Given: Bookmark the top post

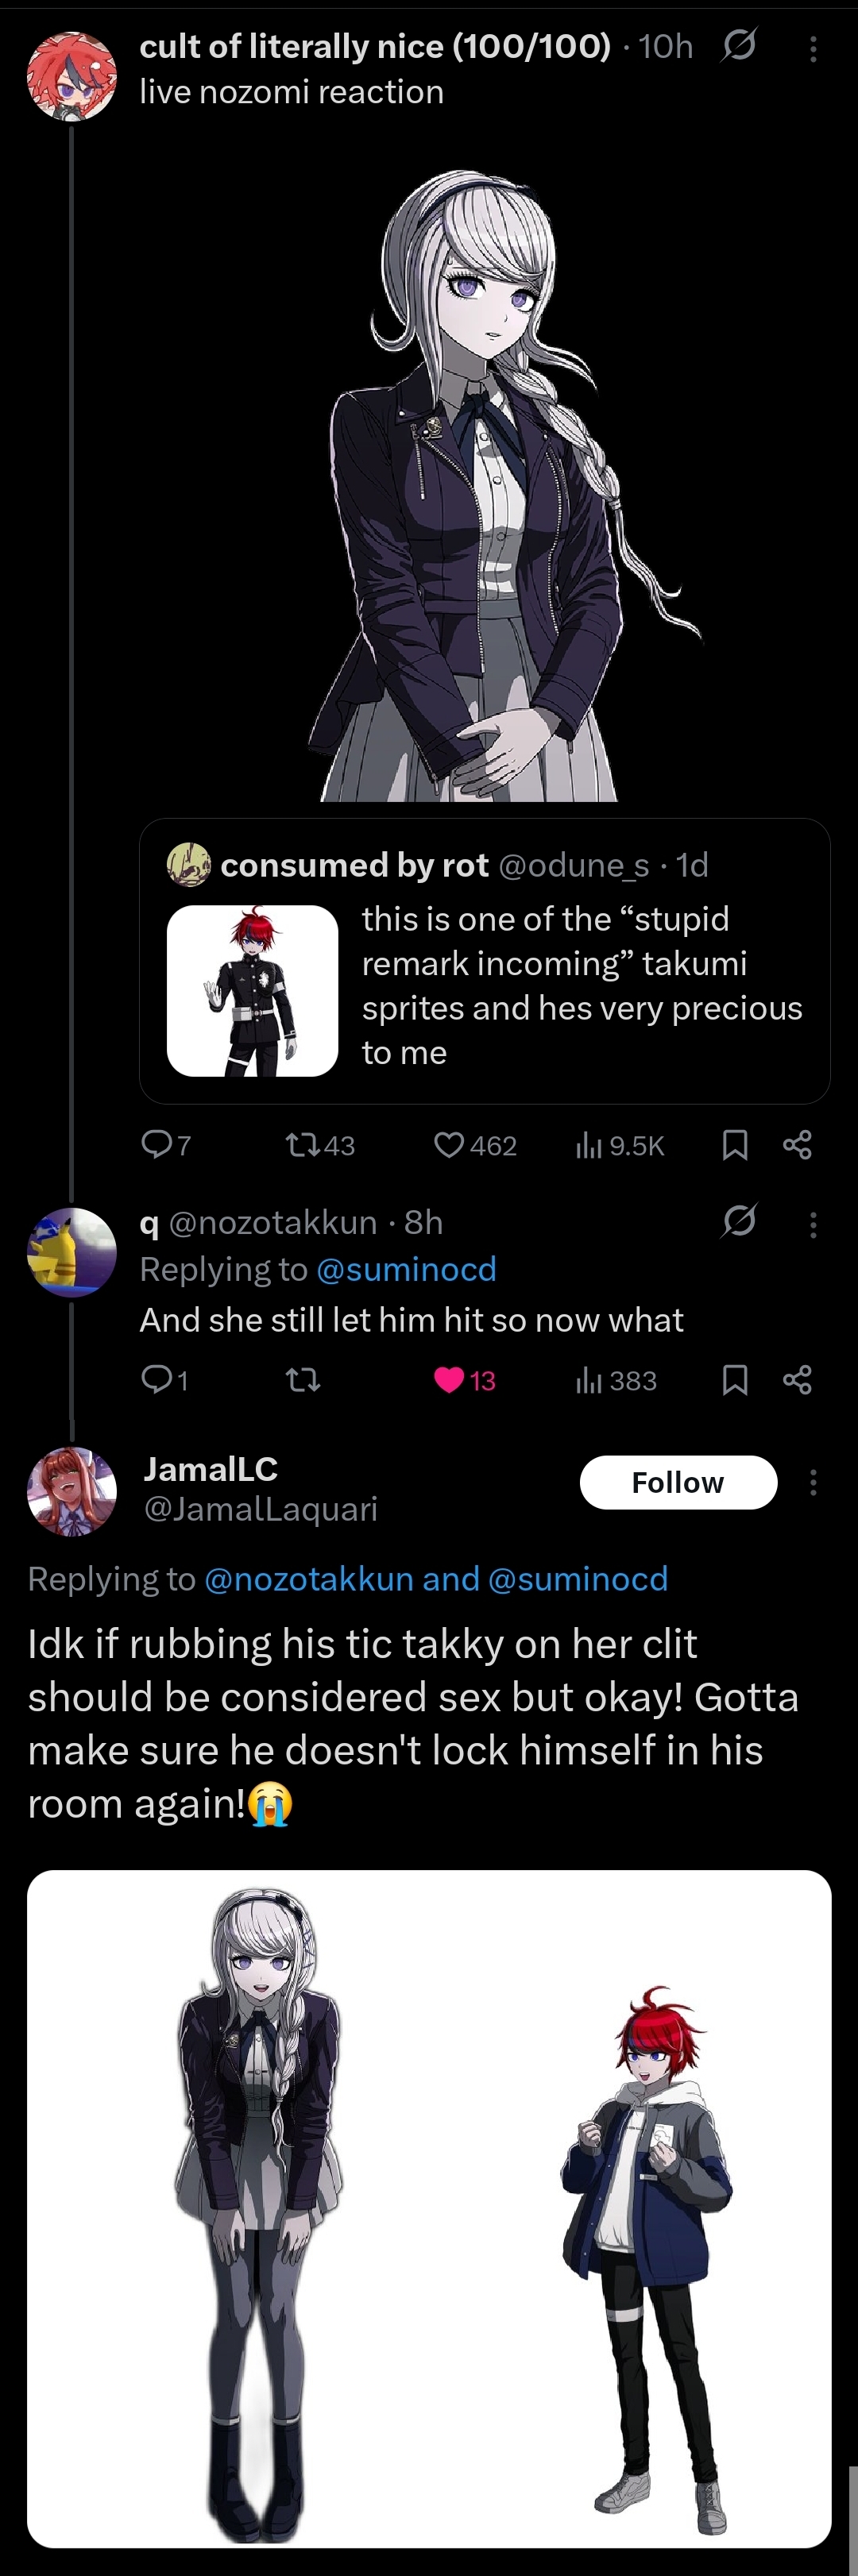Looking at the screenshot, I should (735, 1144).
